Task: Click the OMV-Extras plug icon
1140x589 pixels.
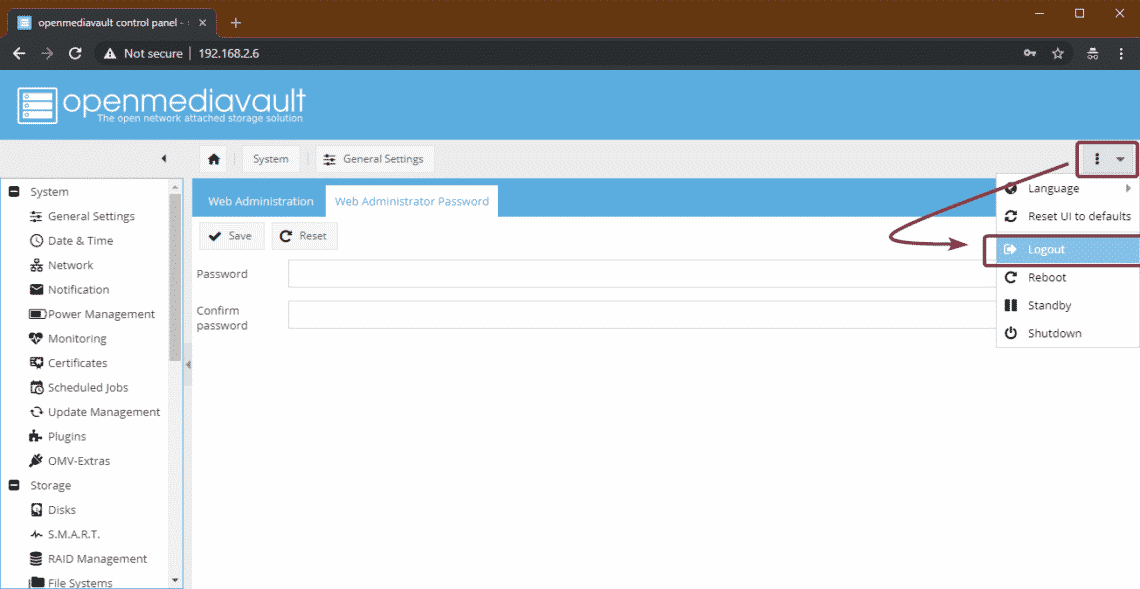Action: click(x=36, y=461)
